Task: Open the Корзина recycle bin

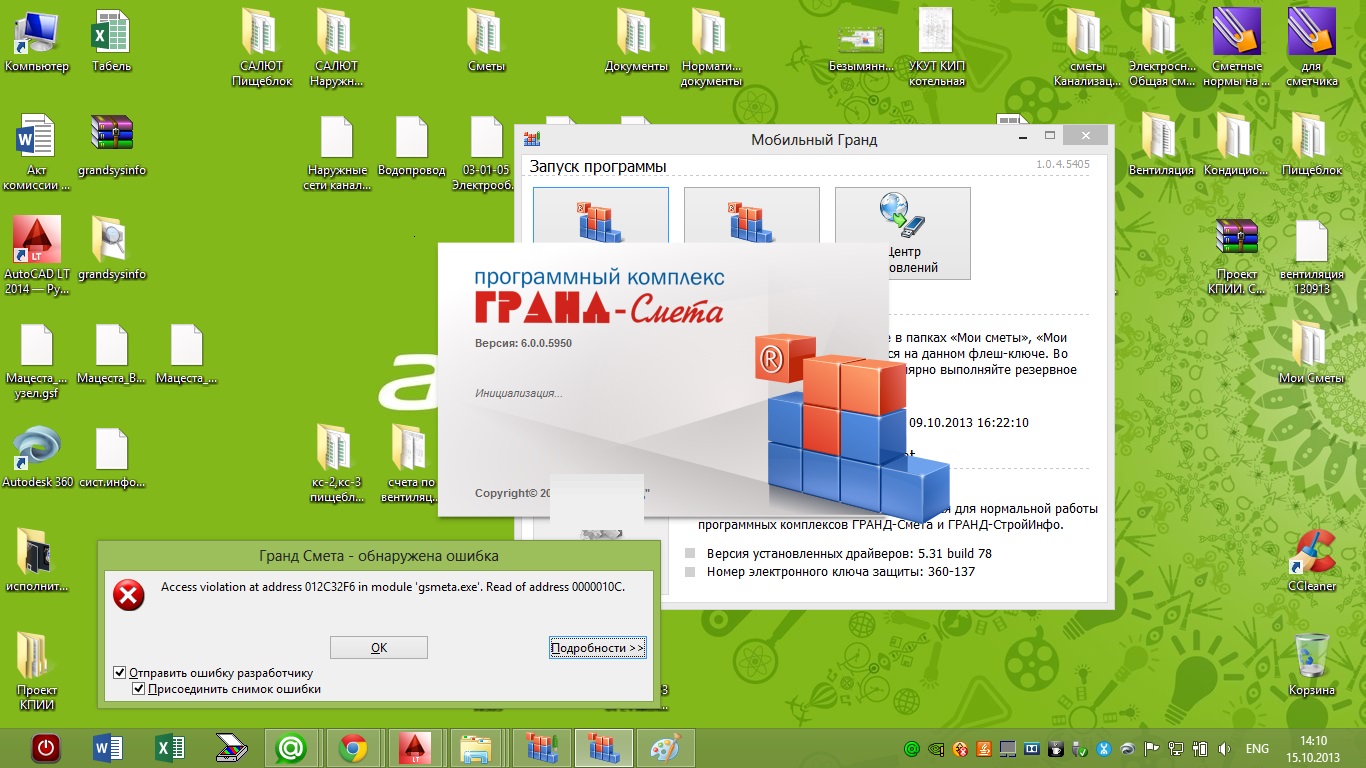Action: pos(1312,666)
